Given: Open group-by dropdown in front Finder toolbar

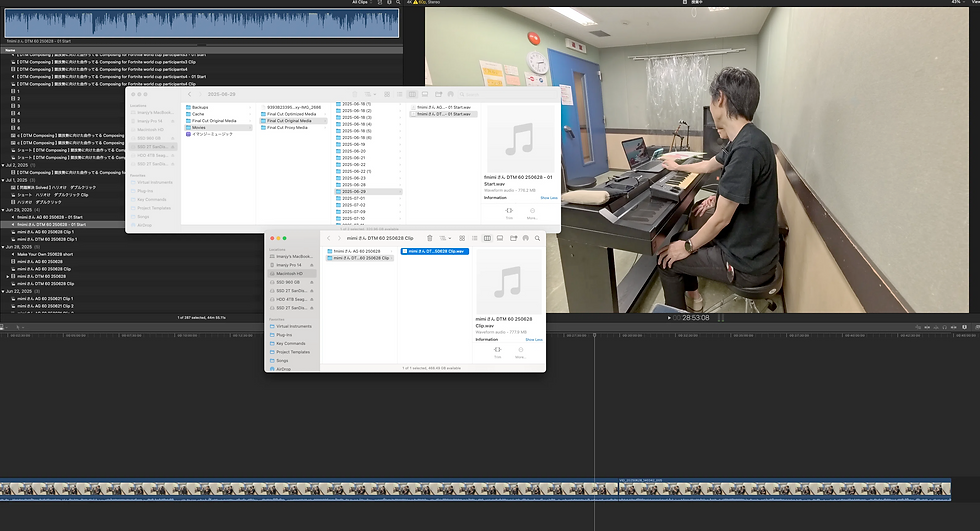Looking at the screenshot, I should 445,238.
